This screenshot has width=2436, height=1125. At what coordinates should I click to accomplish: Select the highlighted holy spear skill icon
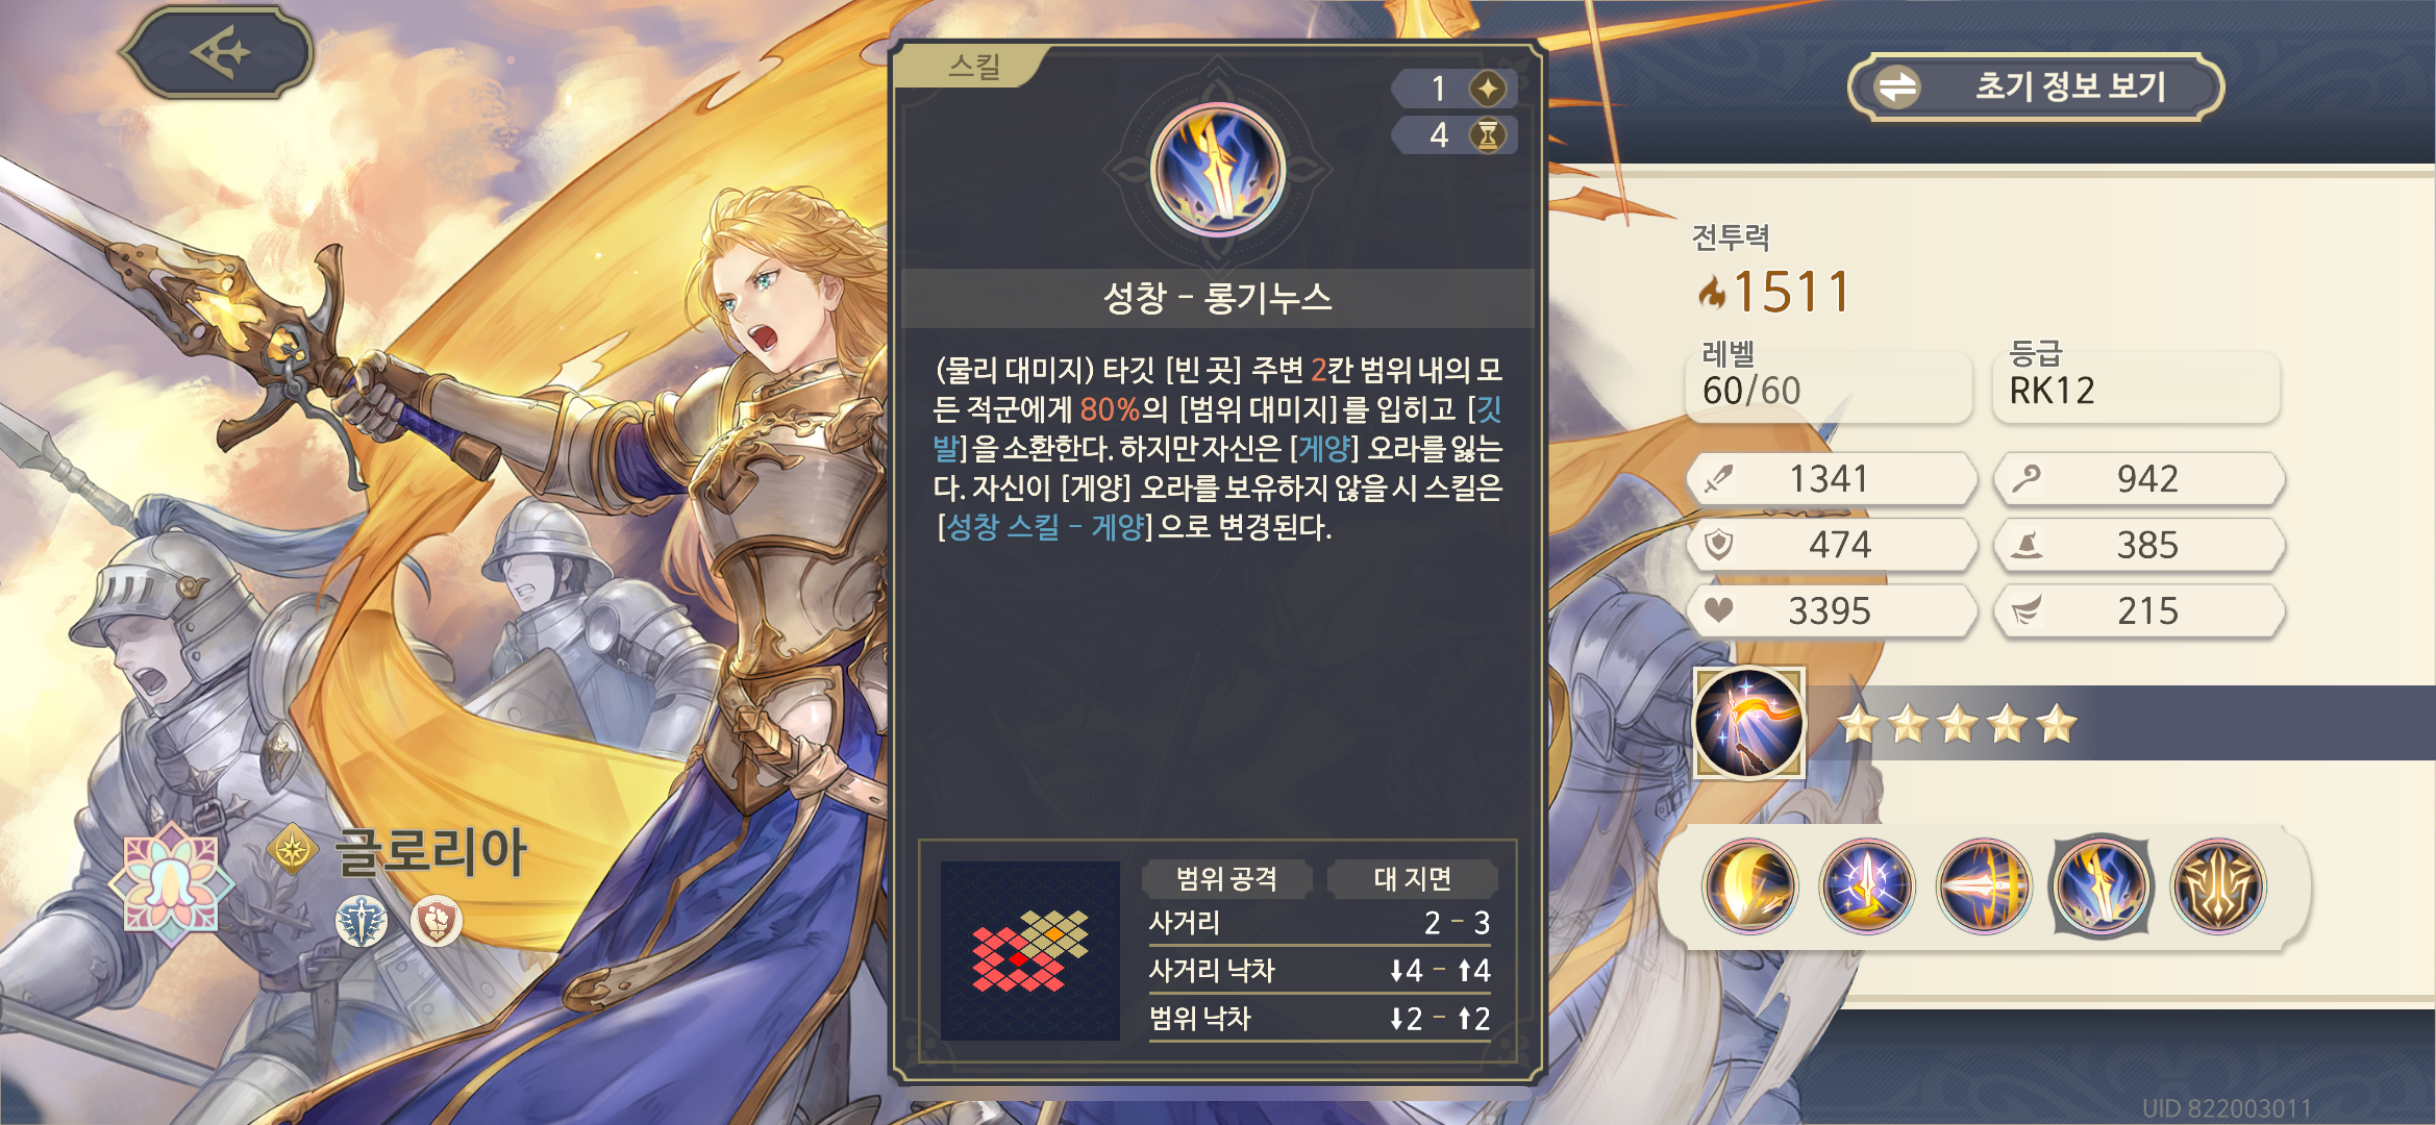(x=2100, y=886)
